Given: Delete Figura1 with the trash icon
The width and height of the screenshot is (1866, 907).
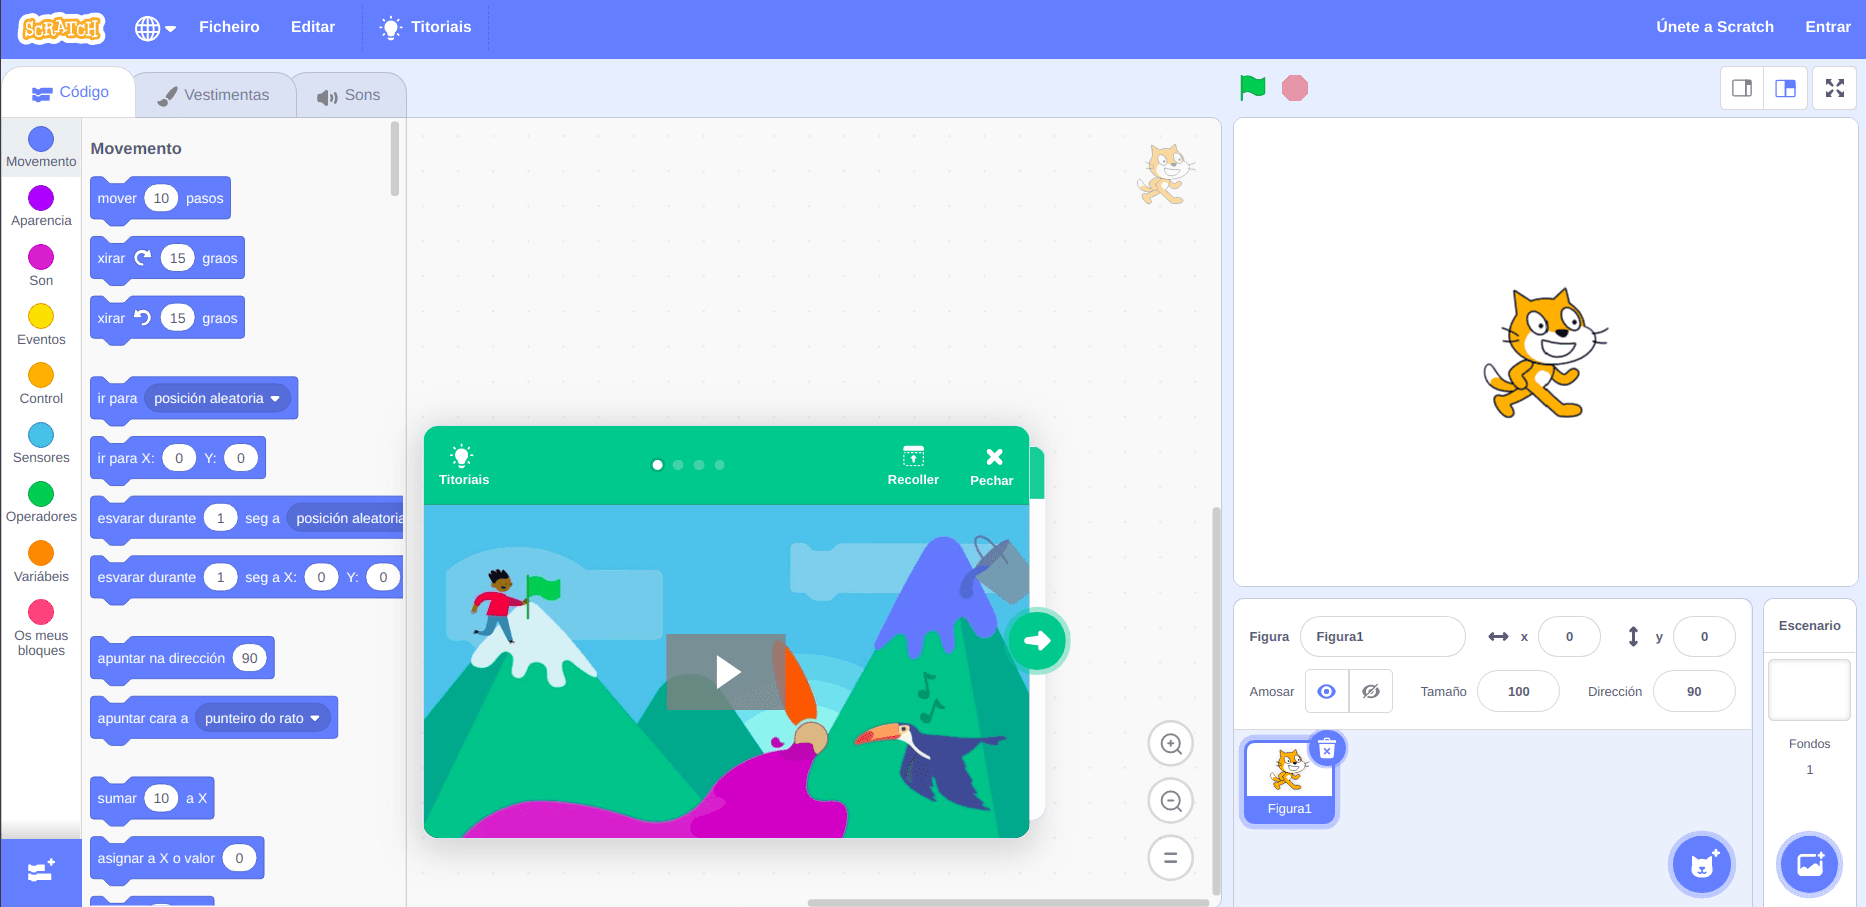Looking at the screenshot, I should click(x=1326, y=749).
